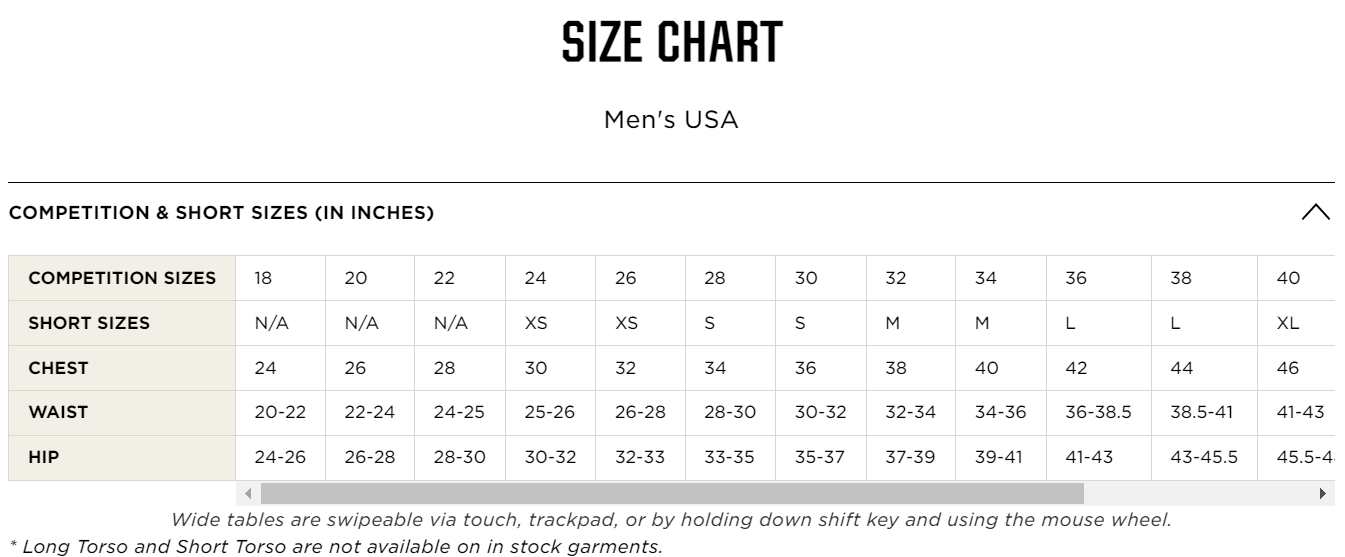Click the Competition & Short Sizes (In Inches) heading

pos(221,213)
